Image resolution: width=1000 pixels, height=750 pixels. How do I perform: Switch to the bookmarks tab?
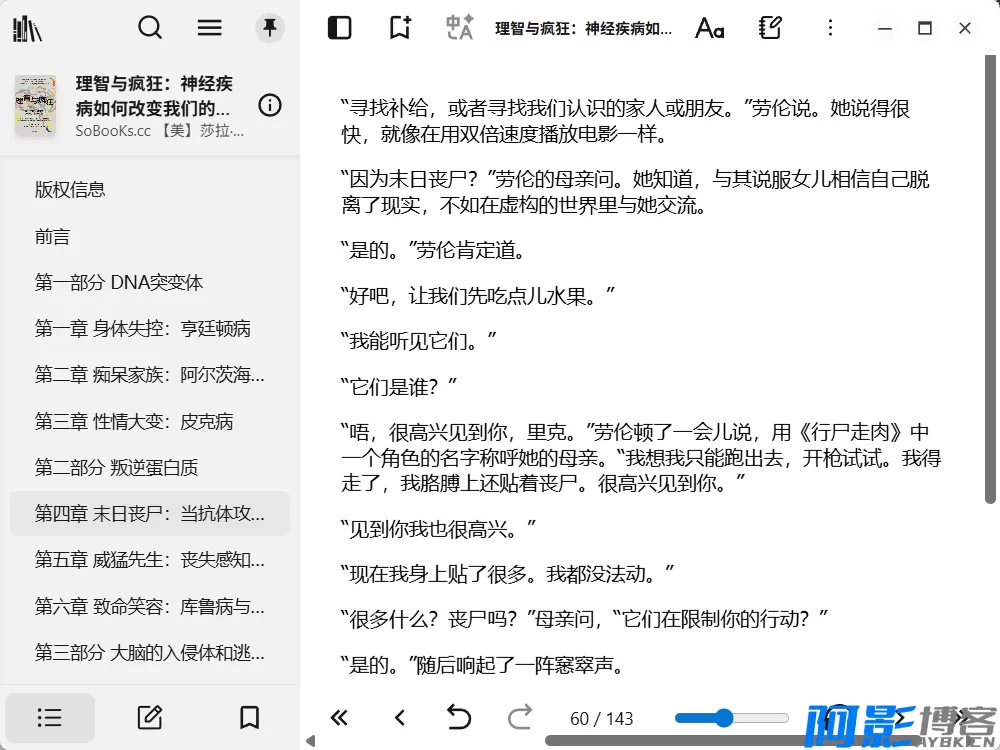click(249, 717)
